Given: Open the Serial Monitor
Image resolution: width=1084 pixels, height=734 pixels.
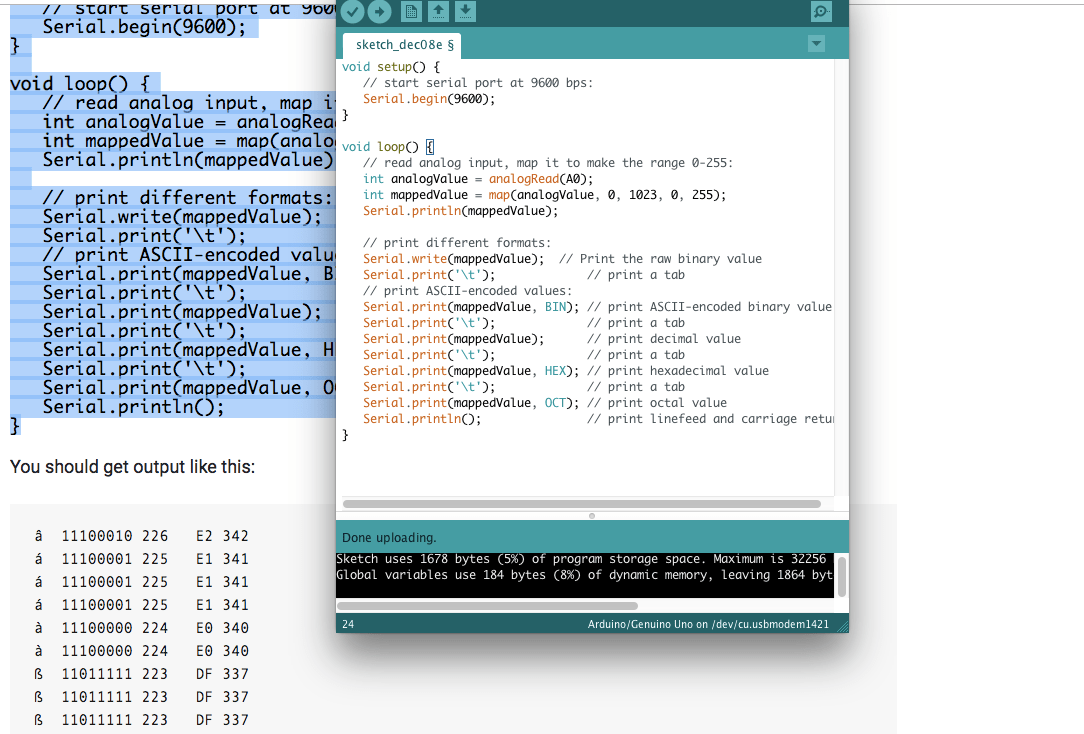Looking at the screenshot, I should coord(821,11).
